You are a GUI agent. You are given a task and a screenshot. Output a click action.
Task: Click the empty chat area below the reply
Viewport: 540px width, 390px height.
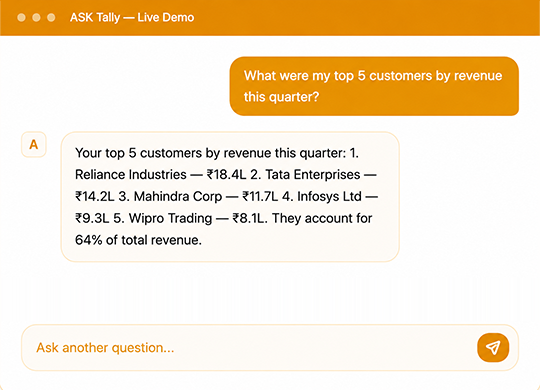pos(270,293)
